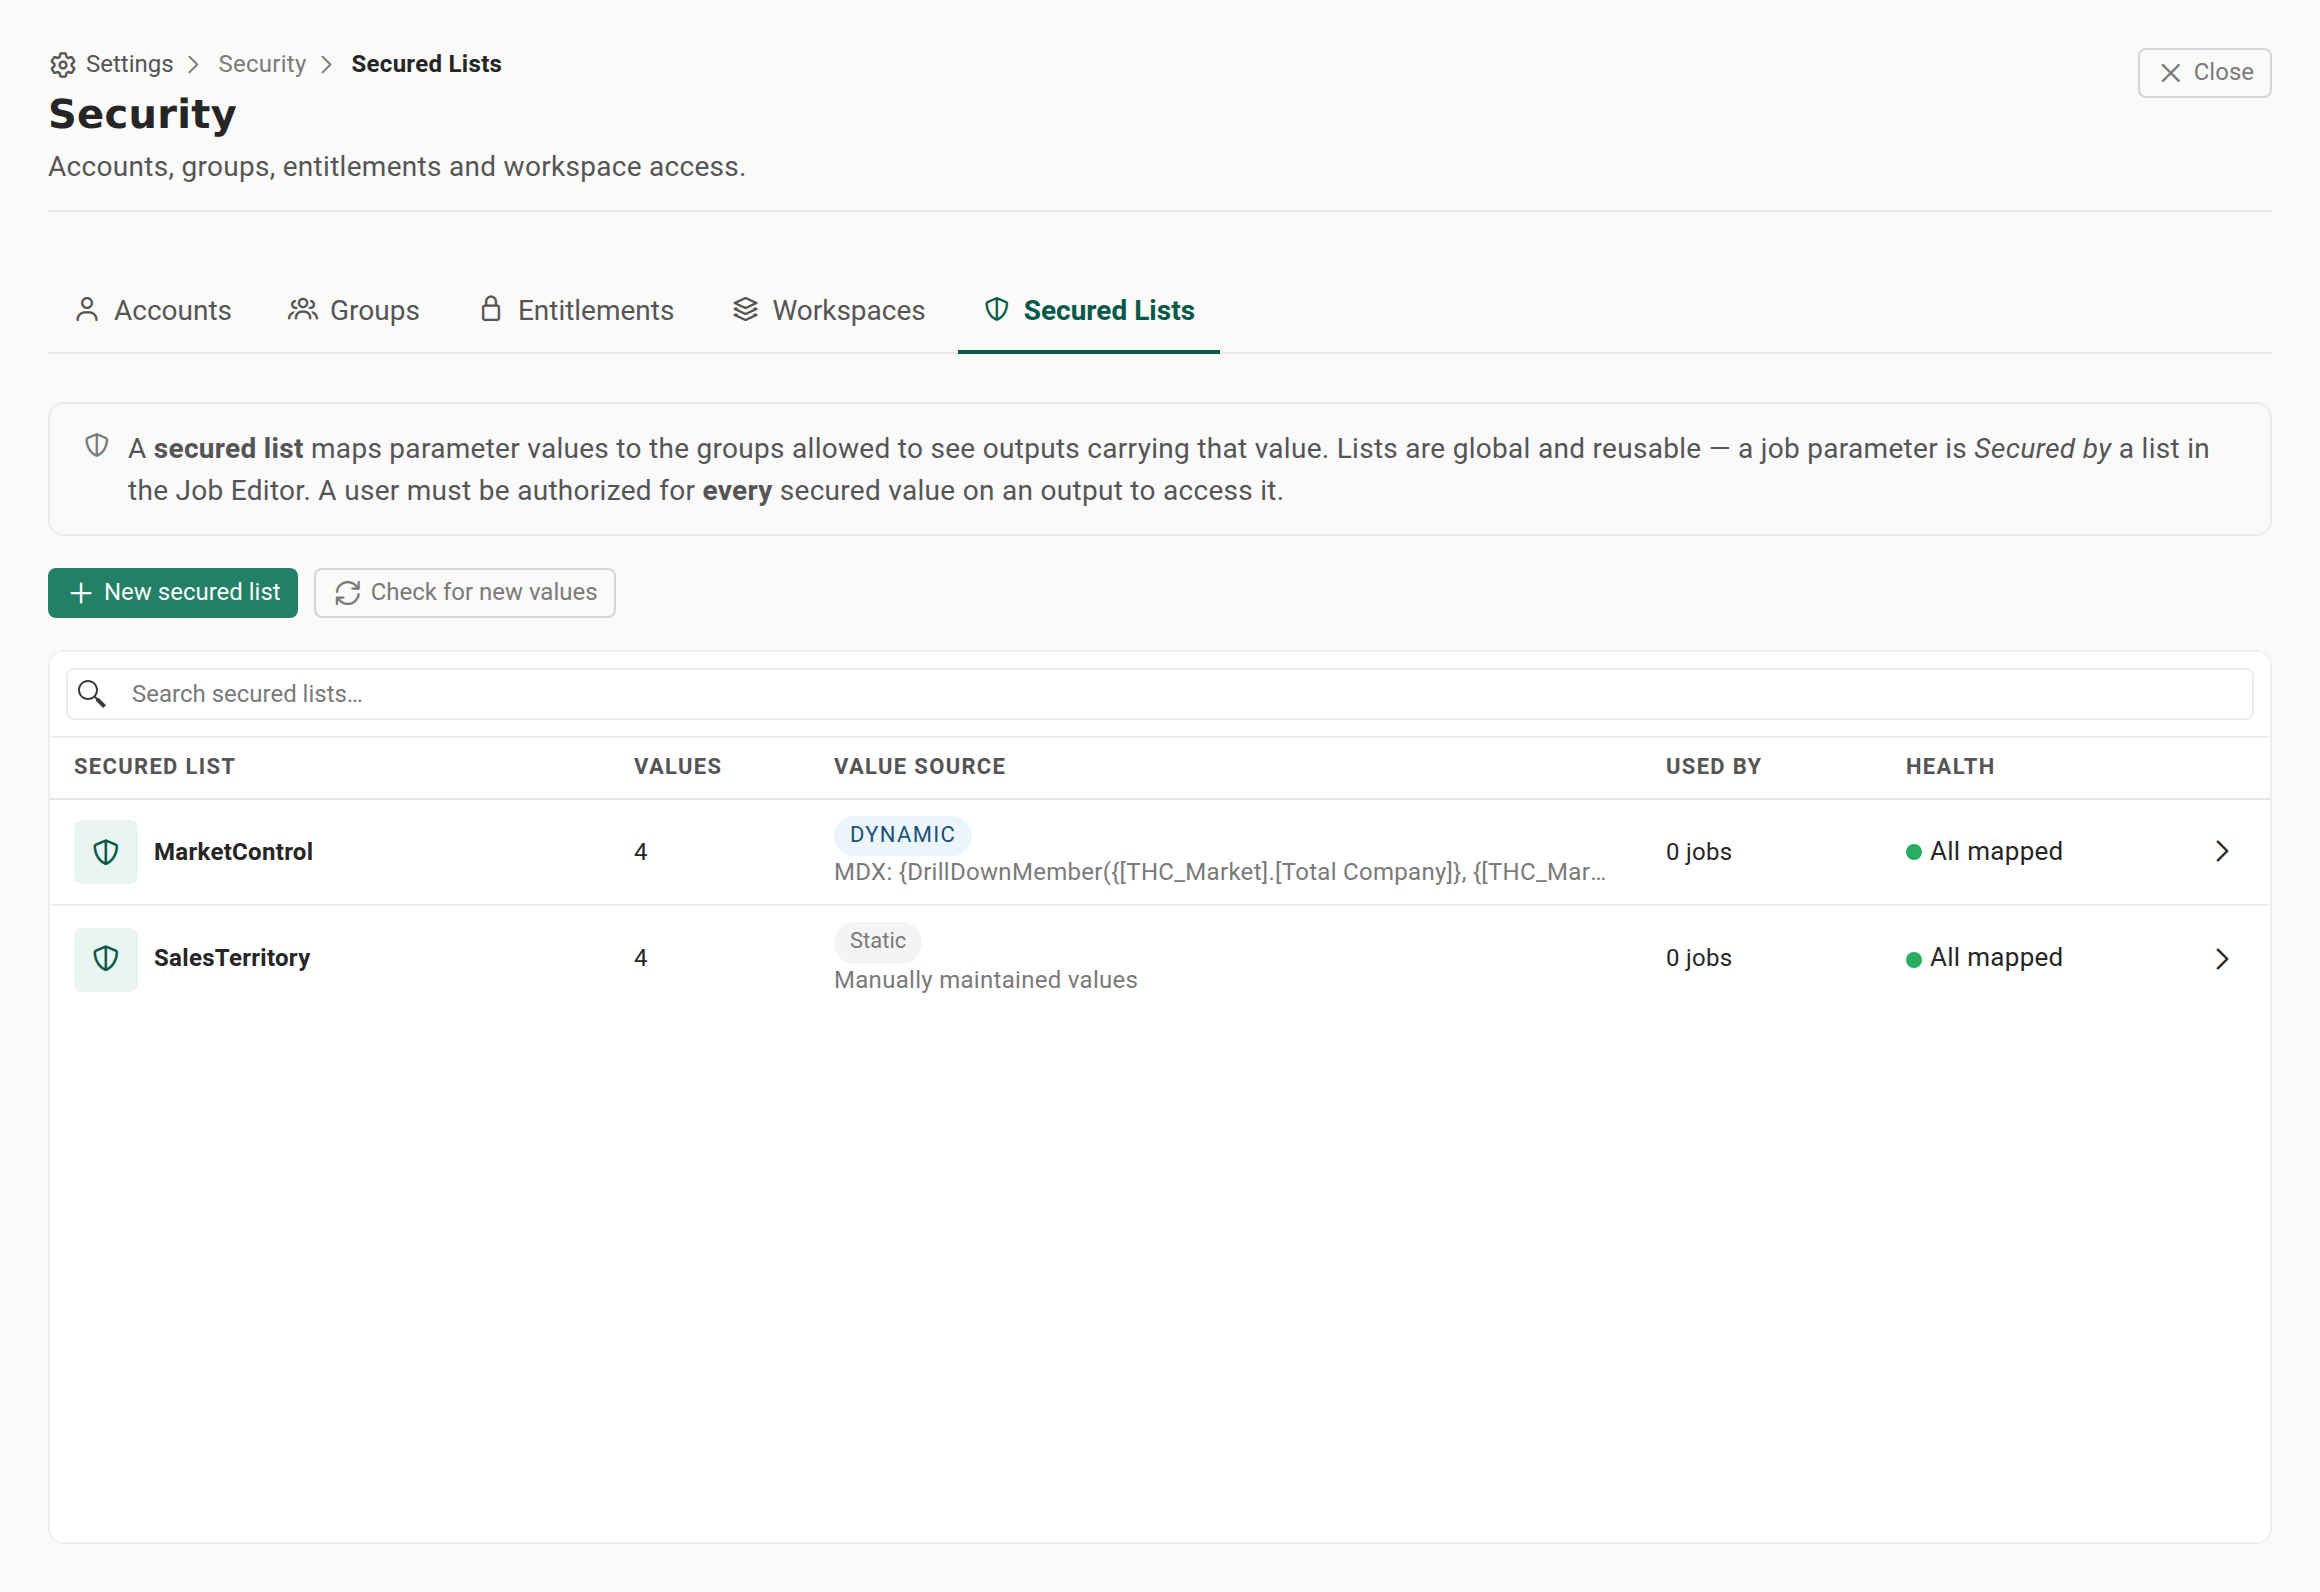Screen dimensions: 2320x1592
Task: Click All mapped status for MarketControl
Action: (x=1985, y=852)
